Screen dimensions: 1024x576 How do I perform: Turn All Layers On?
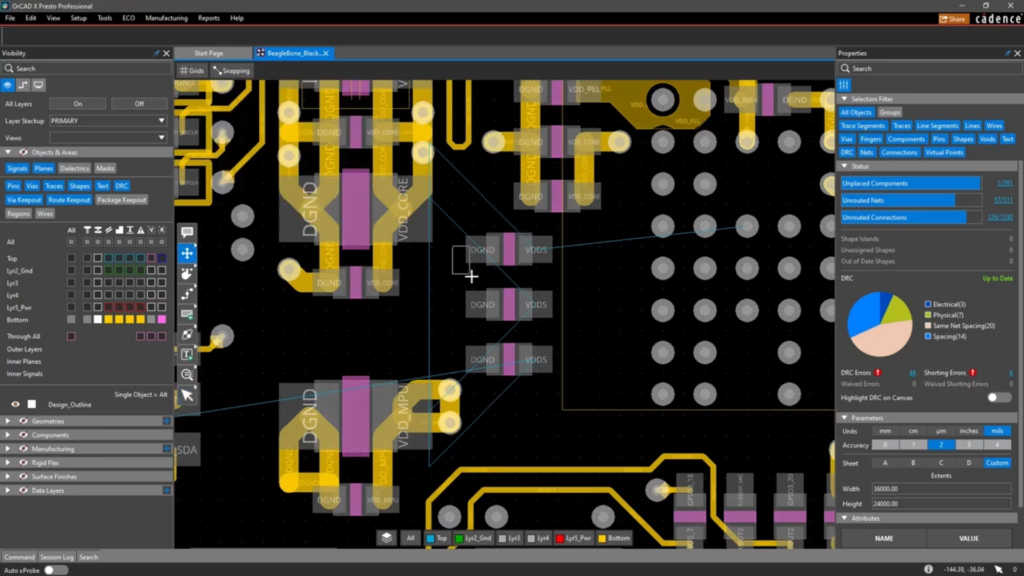click(x=78, y=104)
